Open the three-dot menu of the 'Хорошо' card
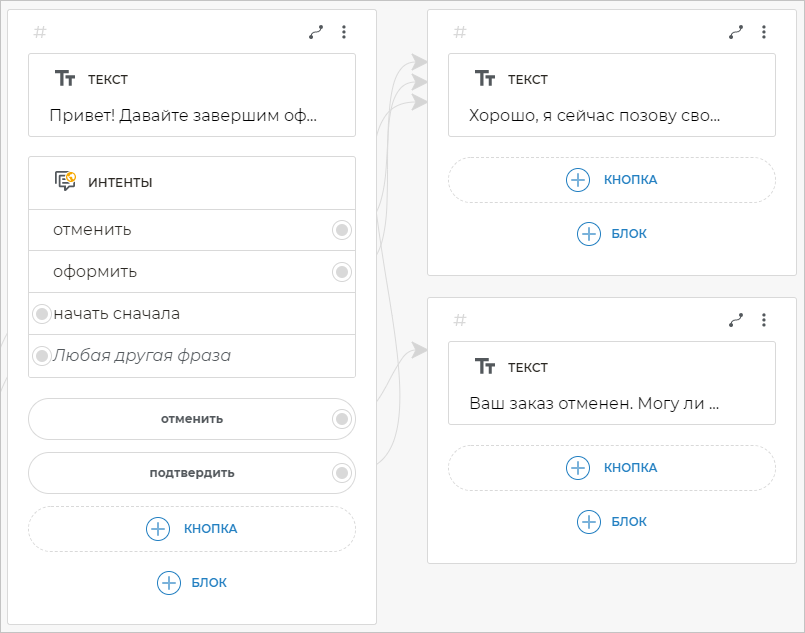This screenshot has height=633, width=805. point(764,32)
